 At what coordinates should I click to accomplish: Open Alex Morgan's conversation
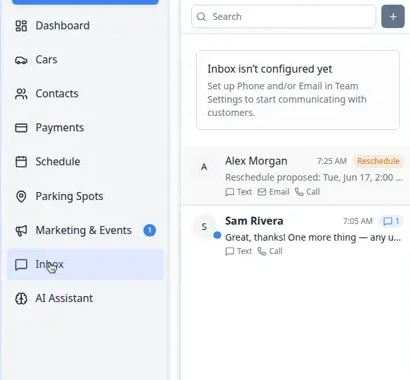pyautogui.click(x=296, y=176)
